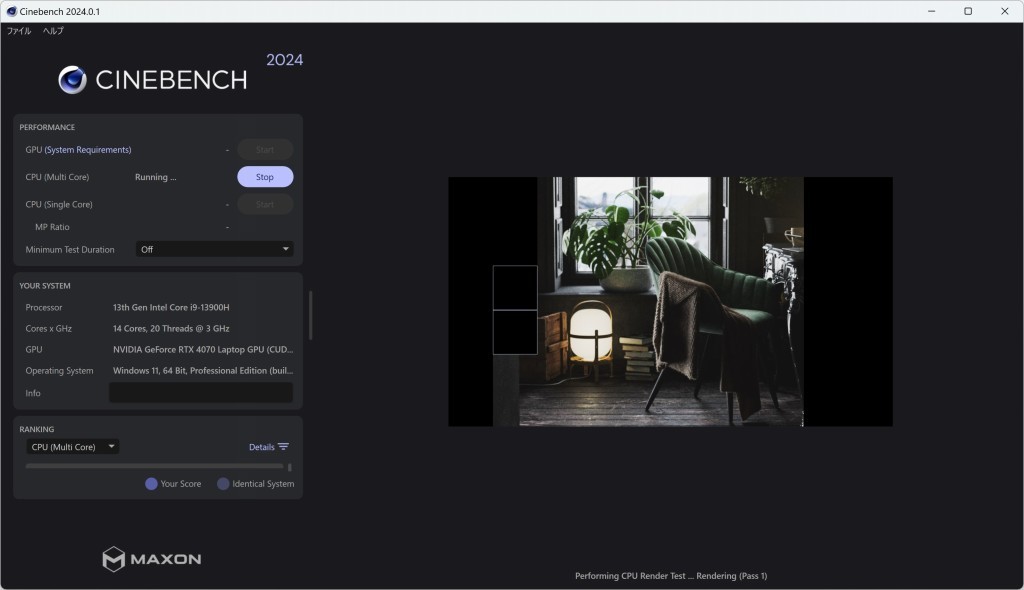
Task: Click the ranking score progress bar
Action: (154, 467)
